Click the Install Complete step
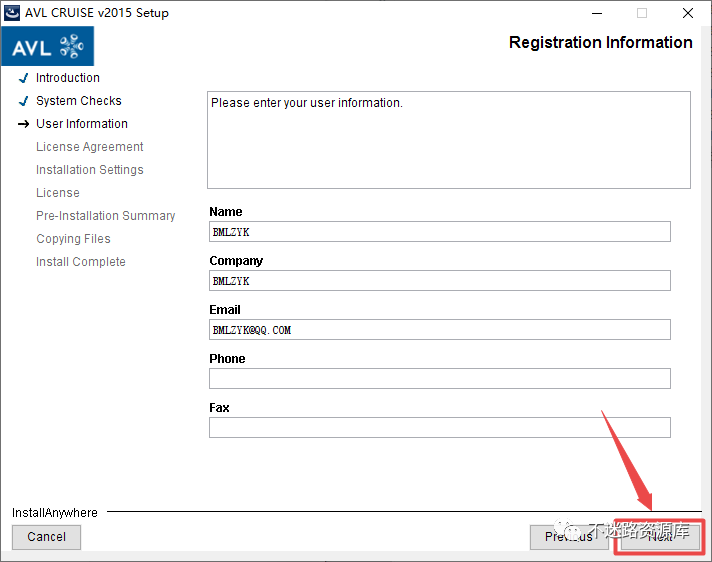Screen dimensions: 712x562 (81, 262)
